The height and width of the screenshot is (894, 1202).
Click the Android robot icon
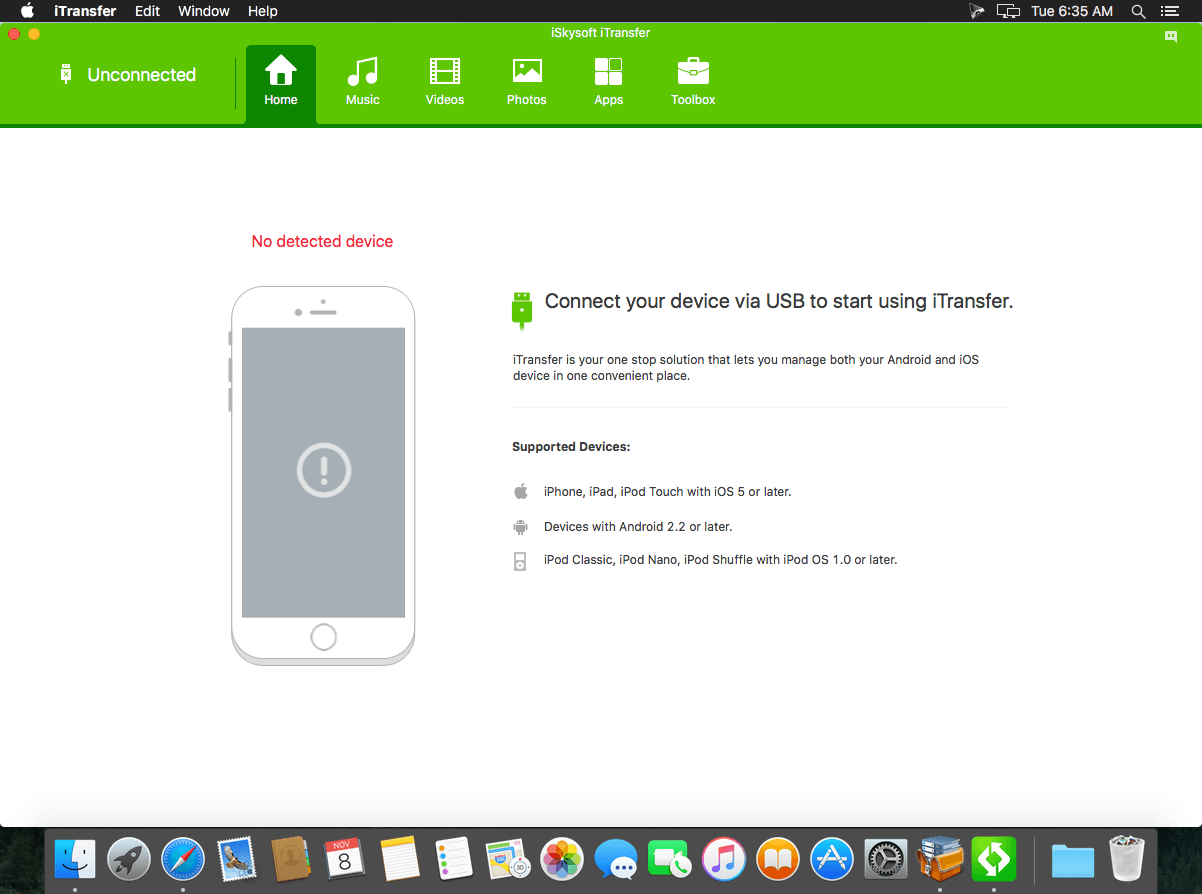520,526
